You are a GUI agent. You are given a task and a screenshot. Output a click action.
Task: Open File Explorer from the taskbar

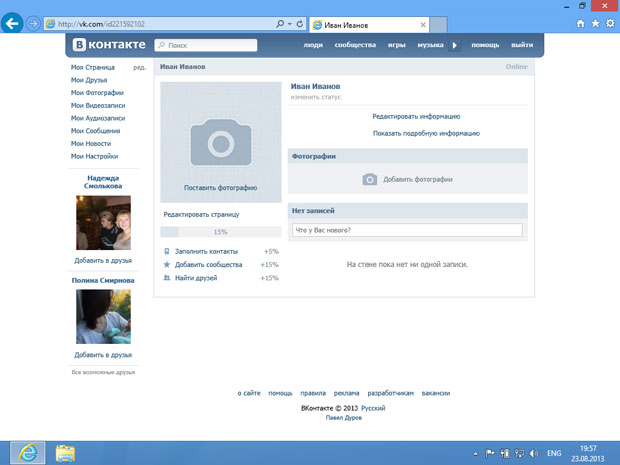pyautogui.click(x=65, y=453)
